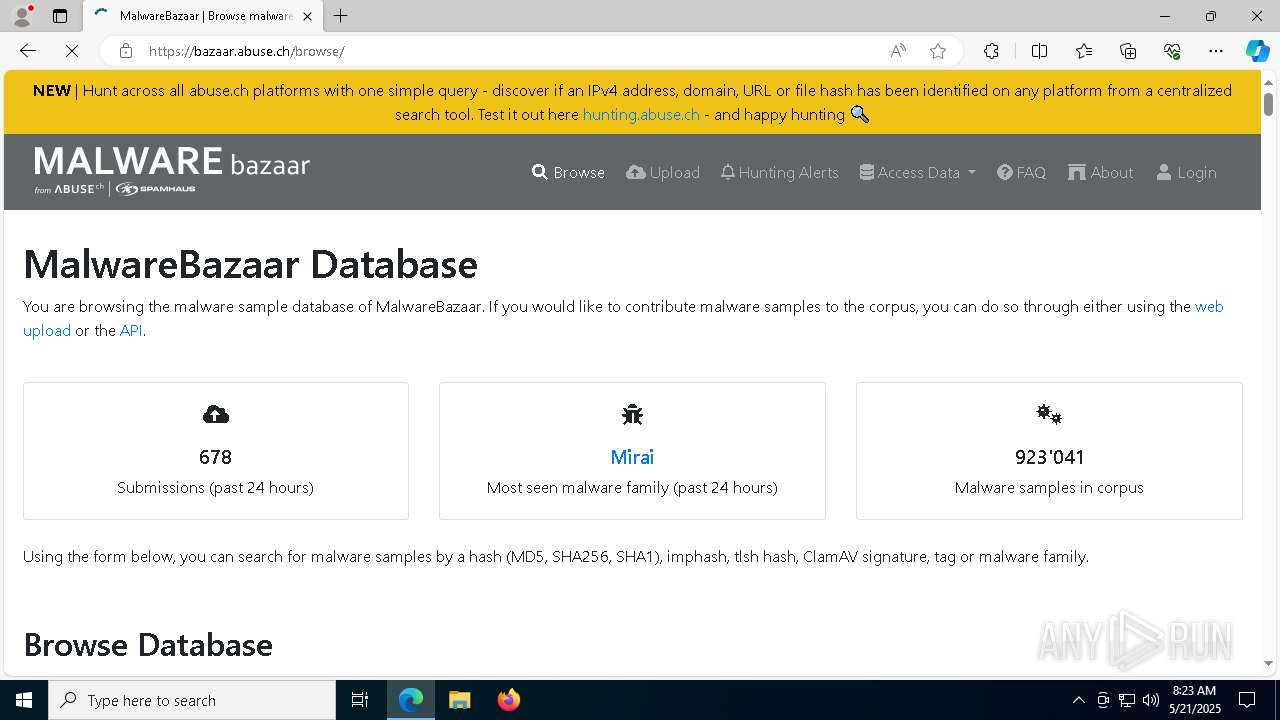1280x720 pixels.
Task: Open the Browse nav item
Action: coord(568,172)
